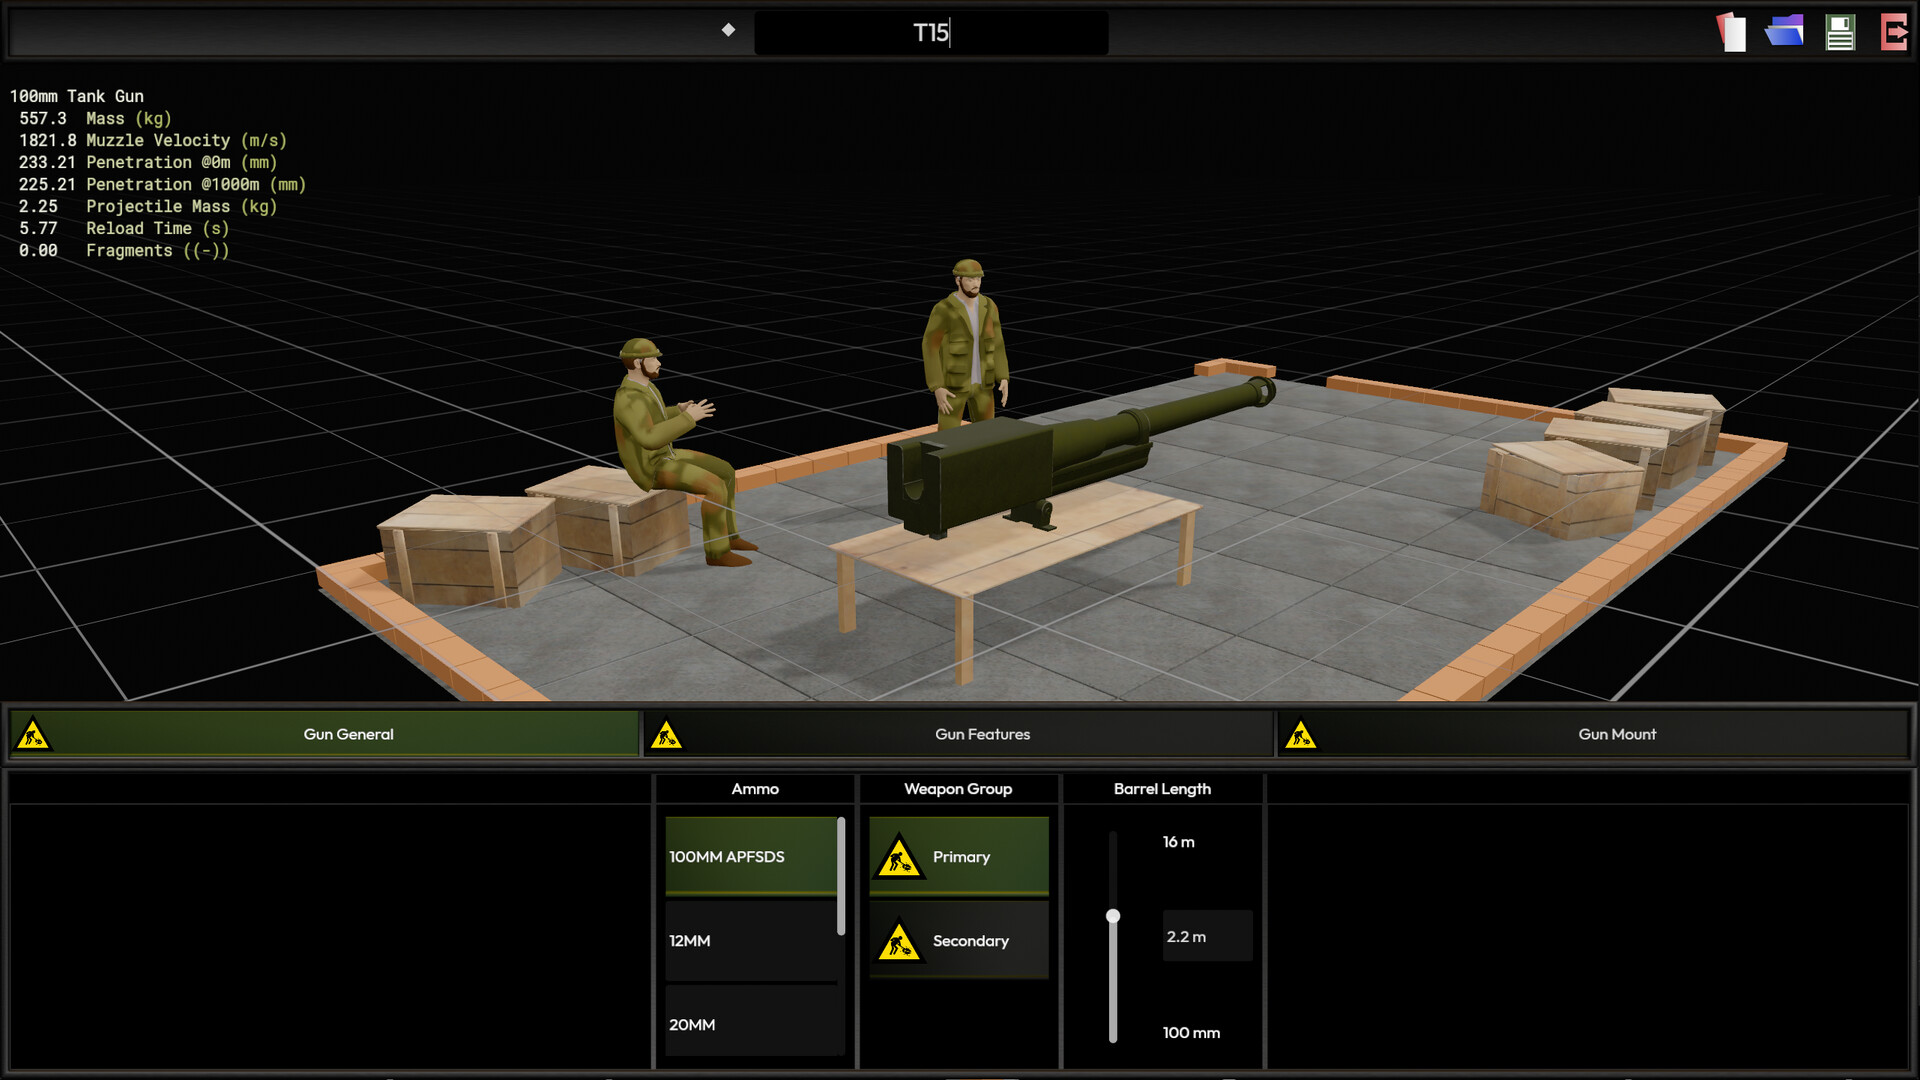
Task: Select the 100MM APFSDS ammo
Action: tap(750, 856)
